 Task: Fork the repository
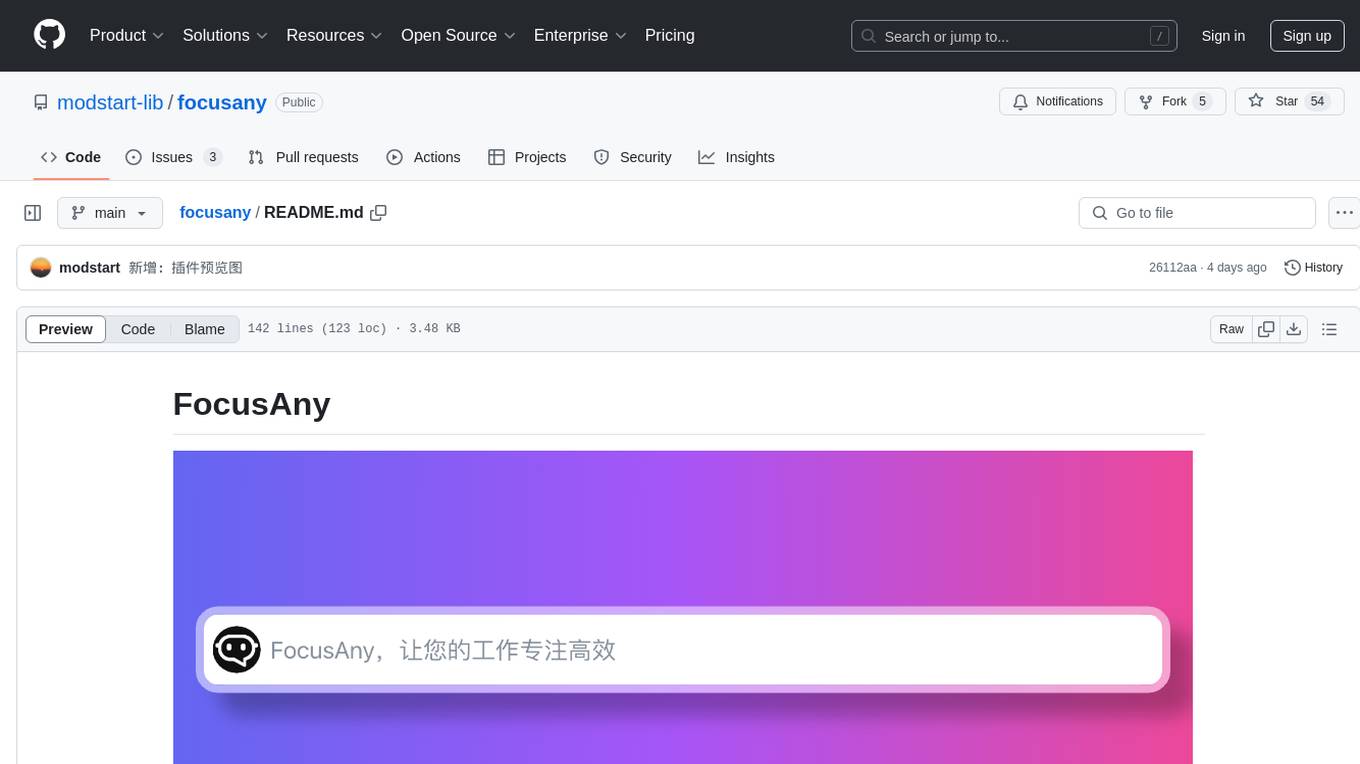1175,102
